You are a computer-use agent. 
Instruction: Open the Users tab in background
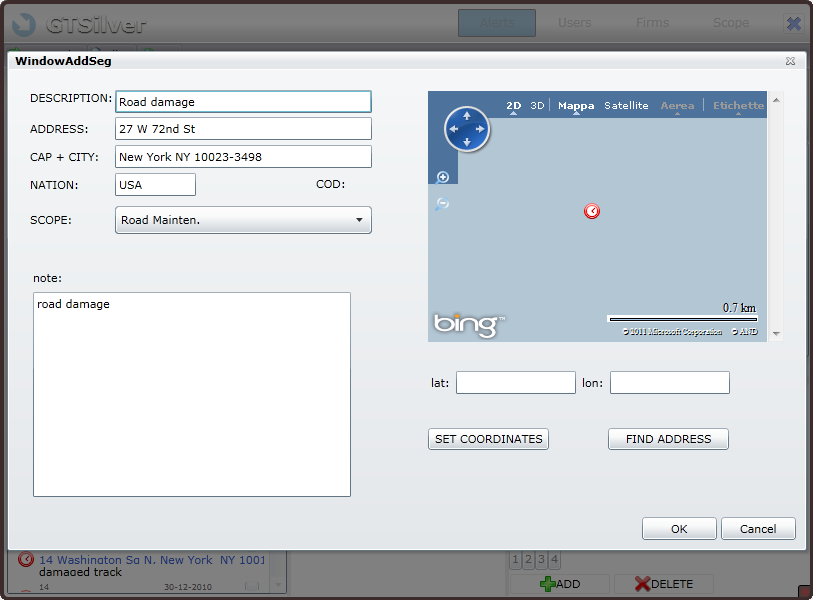click(x=574, y=23)
